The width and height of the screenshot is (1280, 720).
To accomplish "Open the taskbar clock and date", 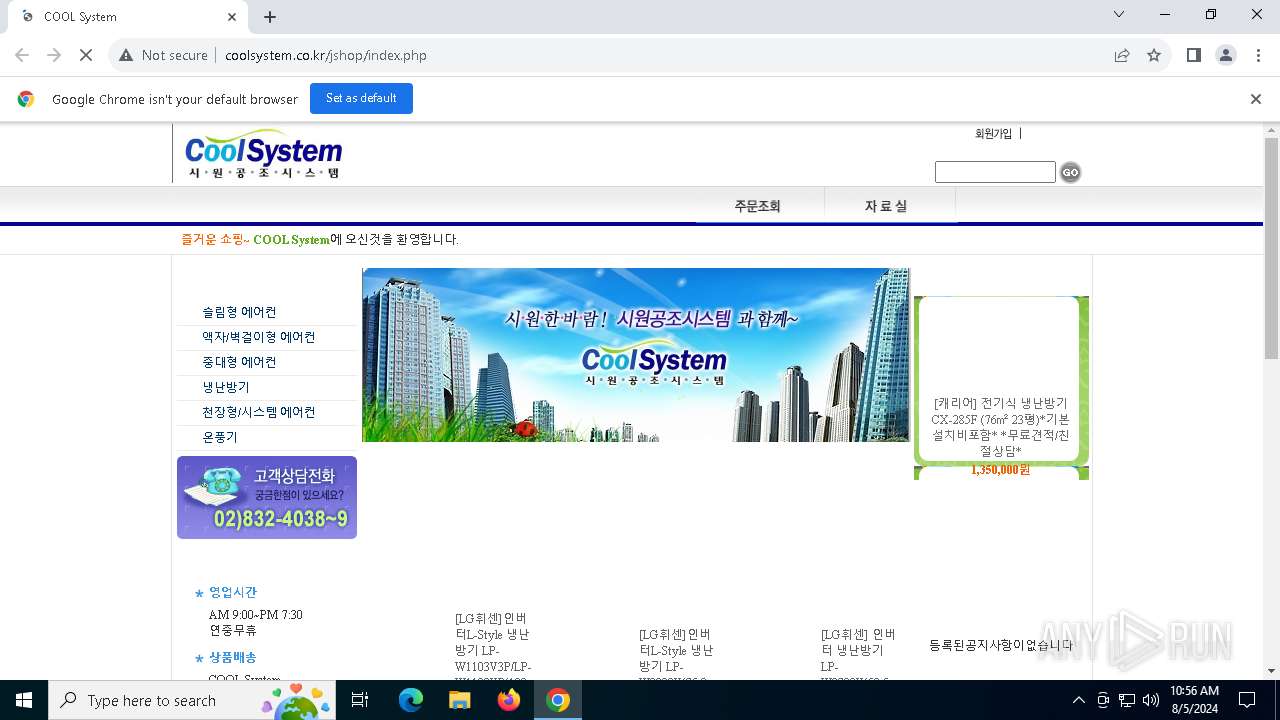I will [1194, 700].
